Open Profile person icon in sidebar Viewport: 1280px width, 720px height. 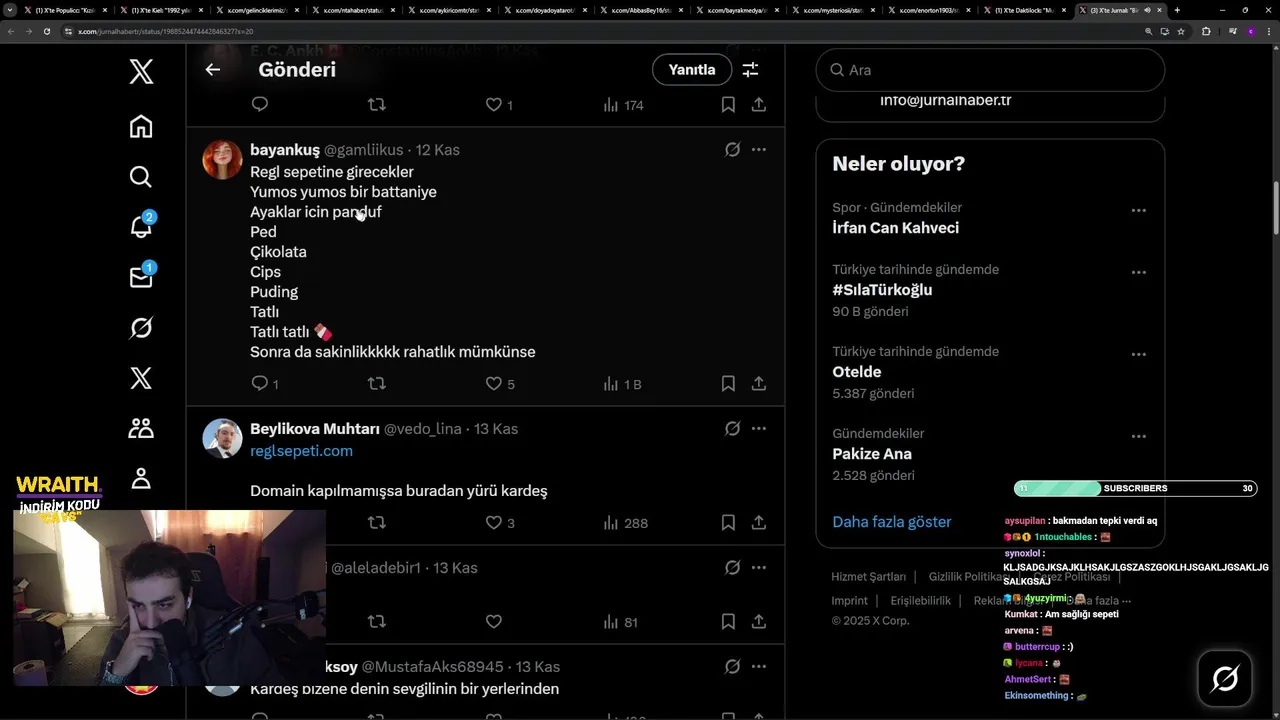141,479
